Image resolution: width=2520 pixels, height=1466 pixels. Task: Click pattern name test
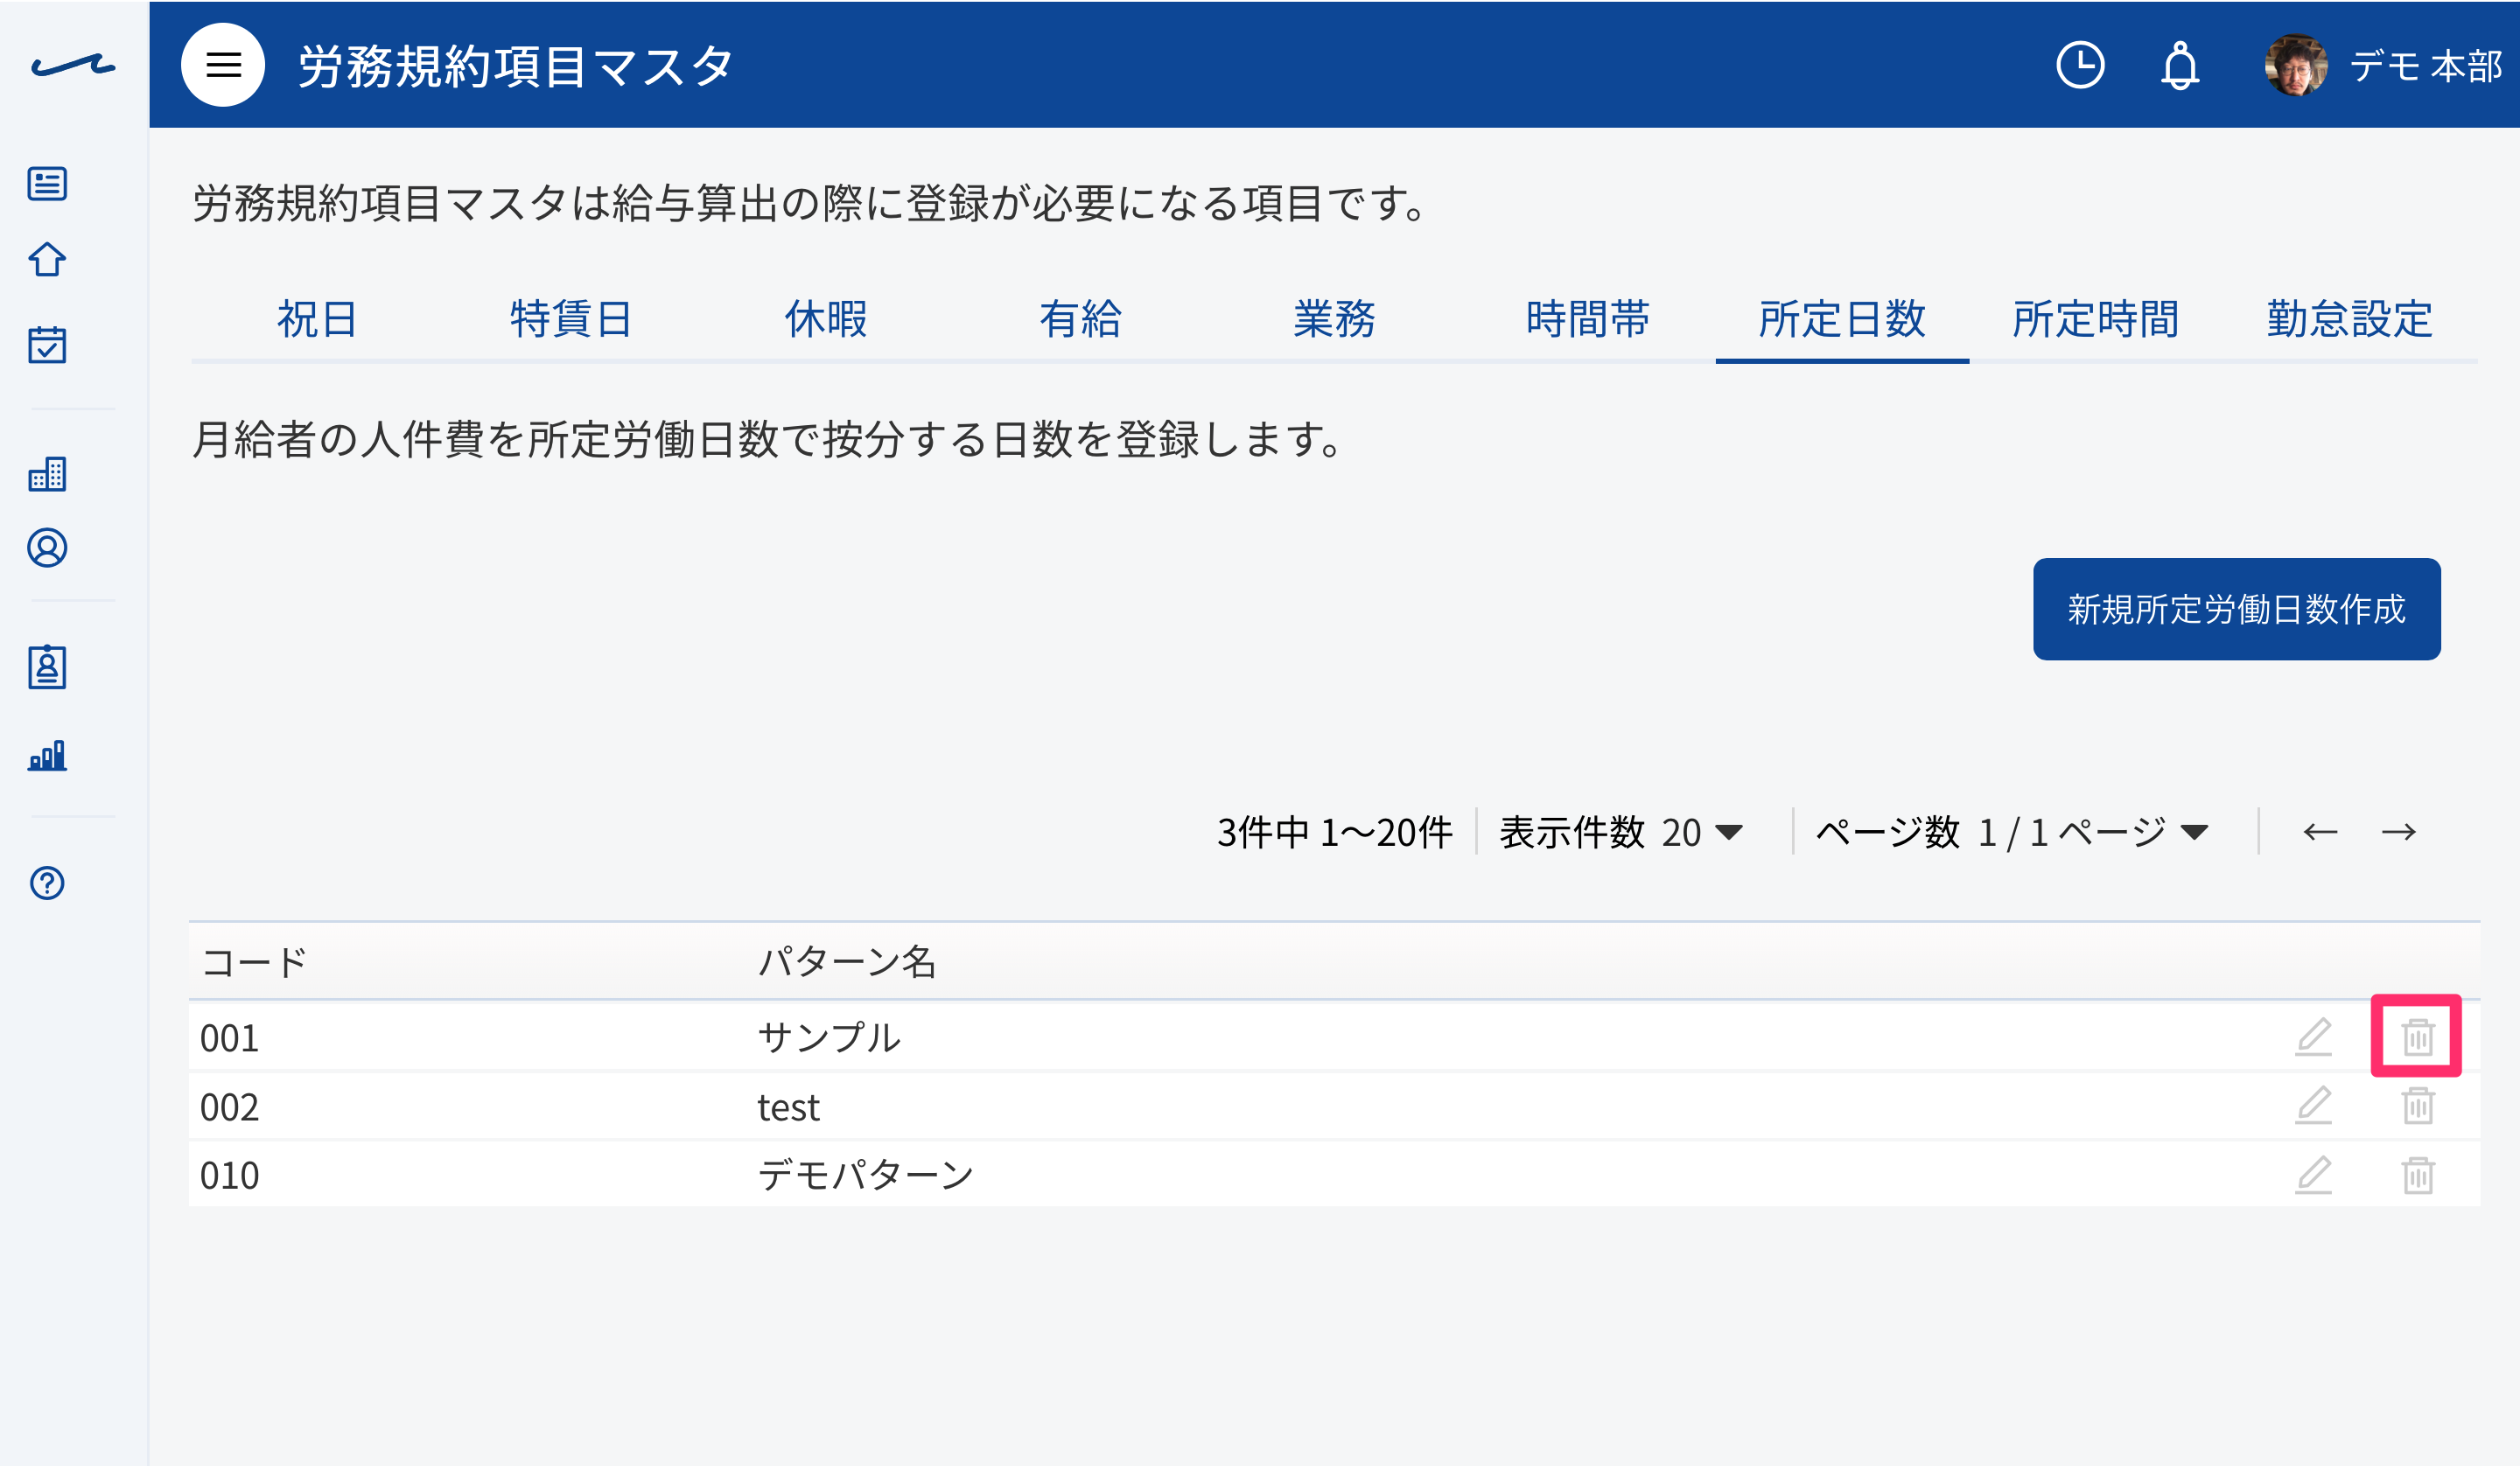788,1107
